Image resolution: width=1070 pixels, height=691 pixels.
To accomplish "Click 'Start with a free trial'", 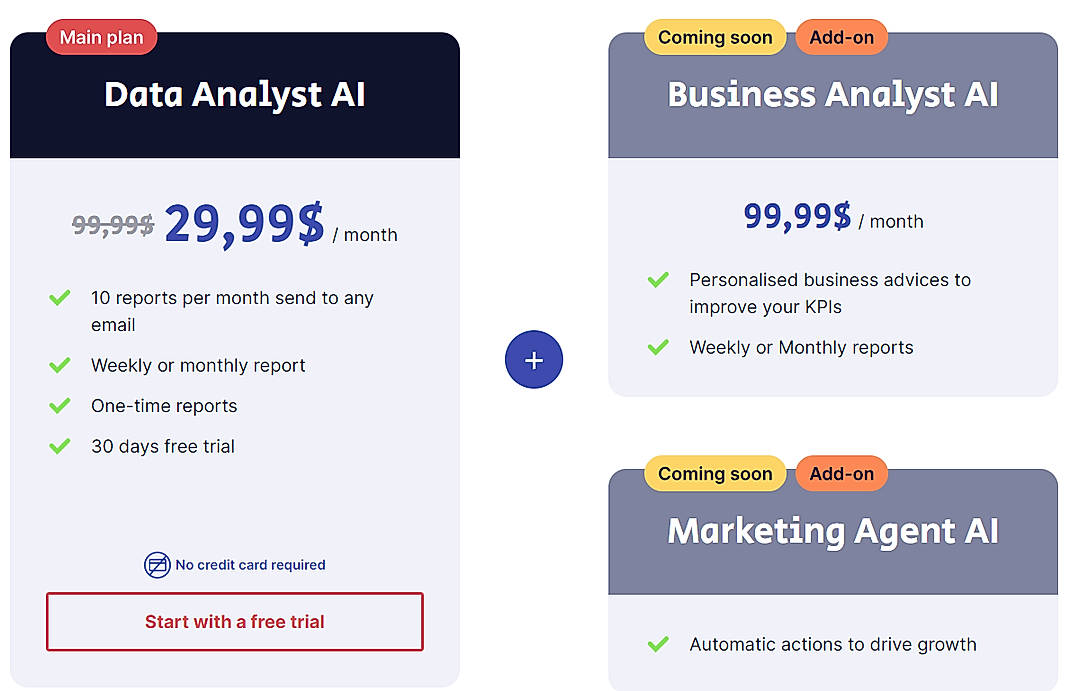I will [234, 621].
